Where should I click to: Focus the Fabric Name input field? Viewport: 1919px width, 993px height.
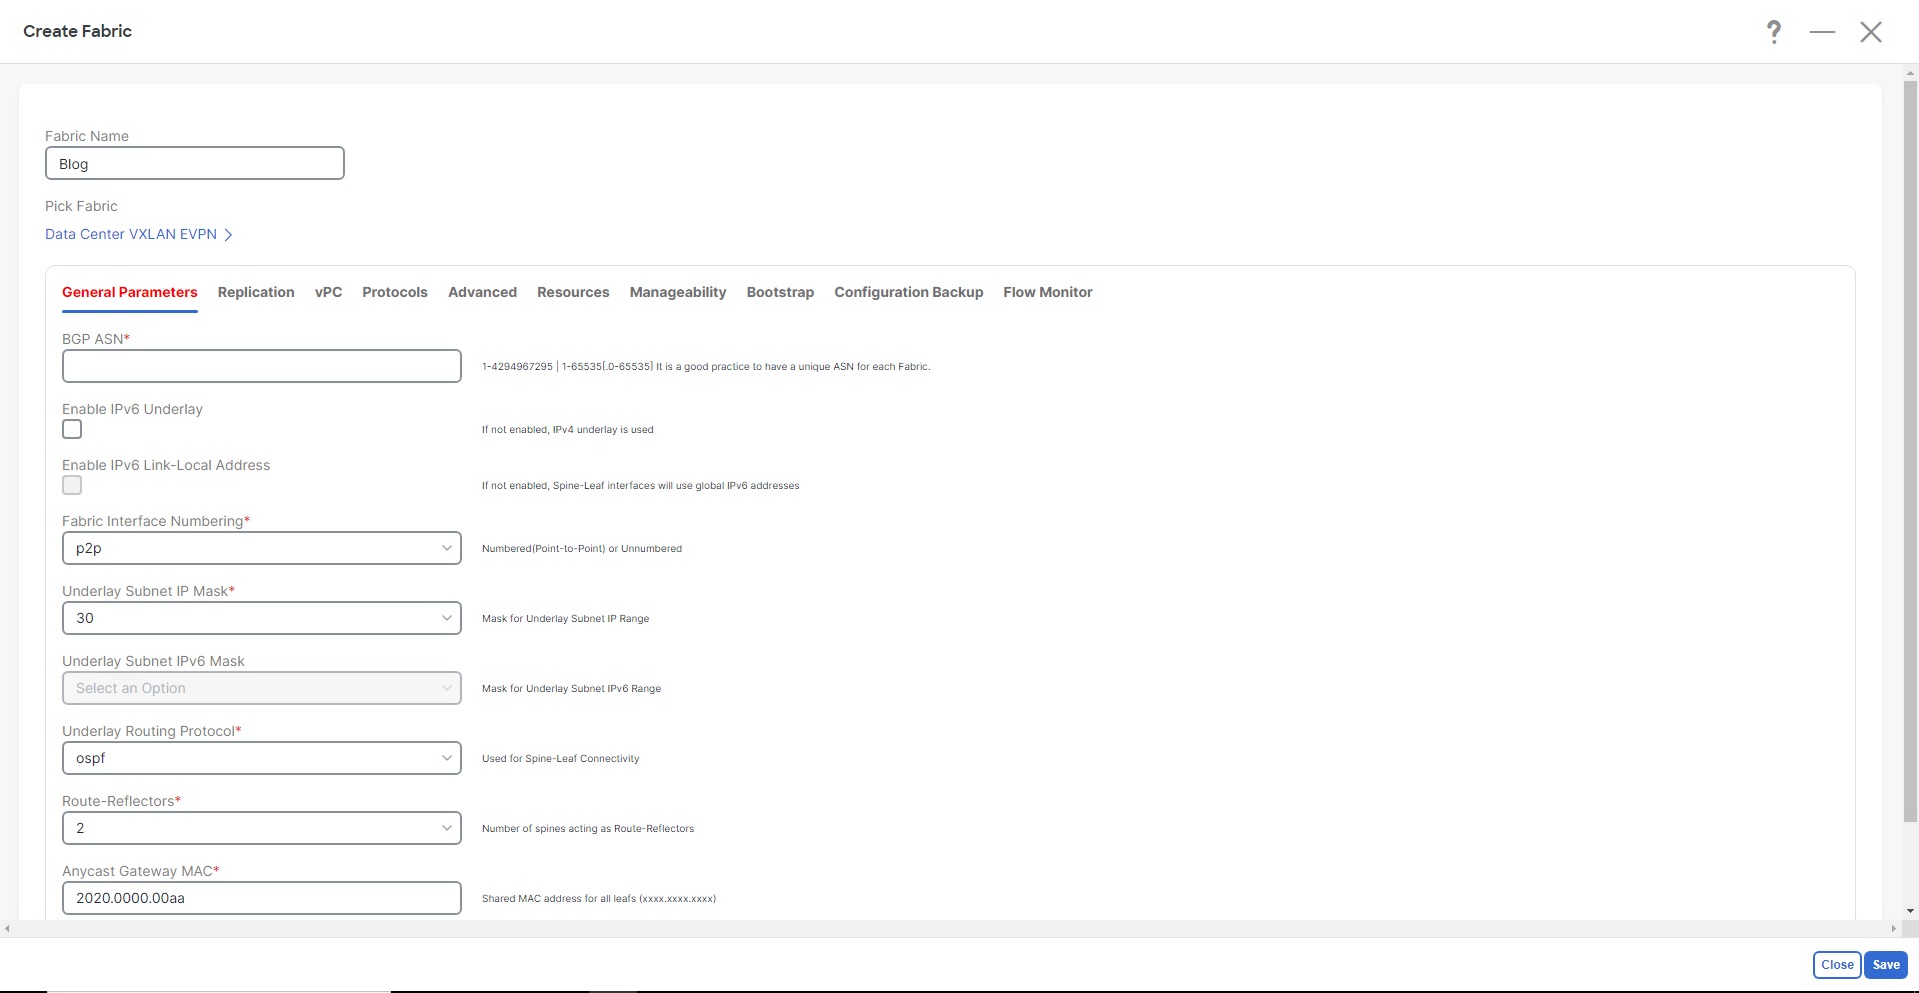[195, 164]
